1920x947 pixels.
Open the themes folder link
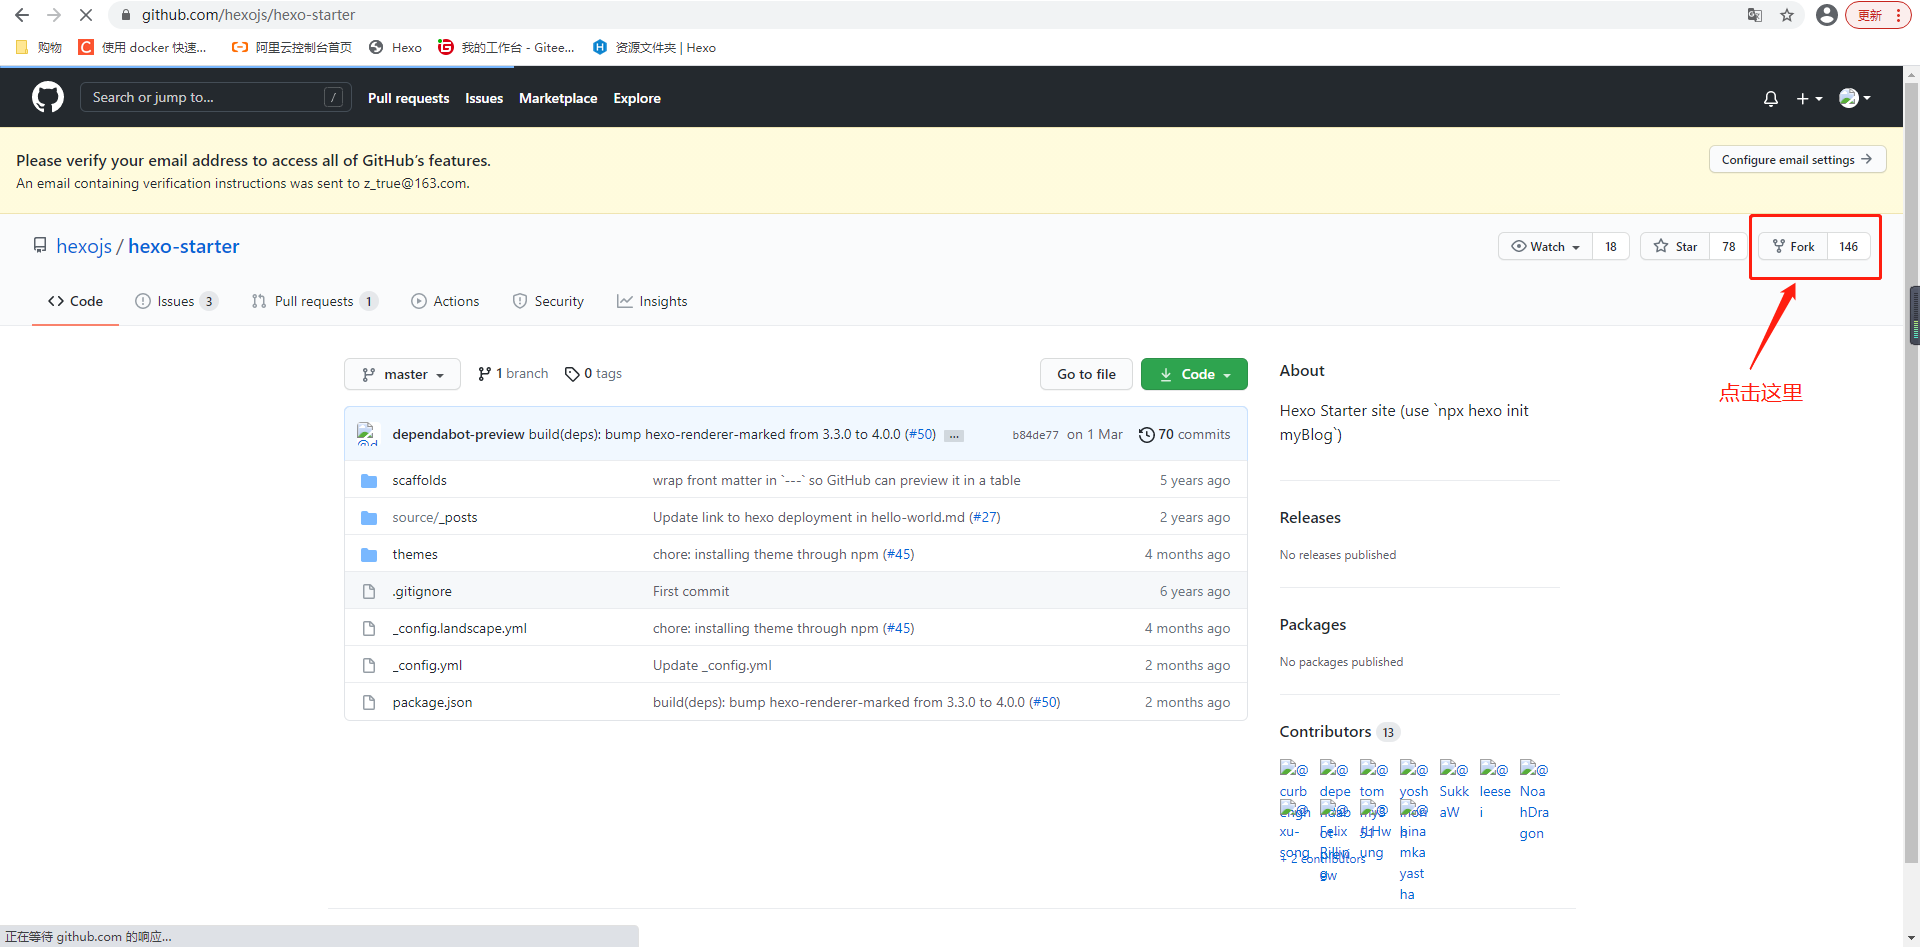click(x=414, y=553)
